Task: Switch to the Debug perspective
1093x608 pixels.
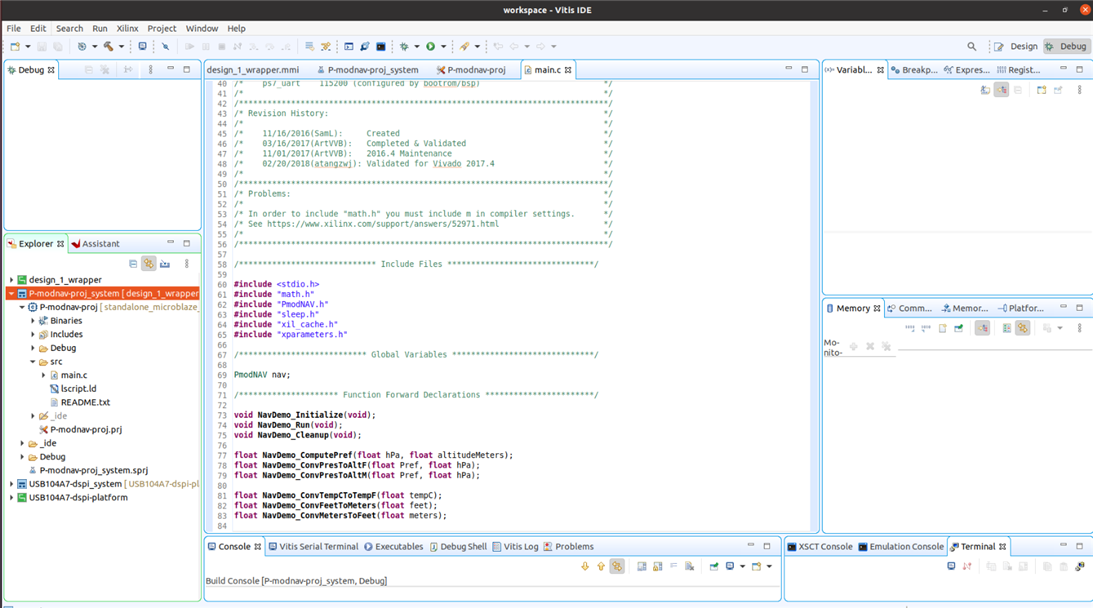Action: [1066, 47]
